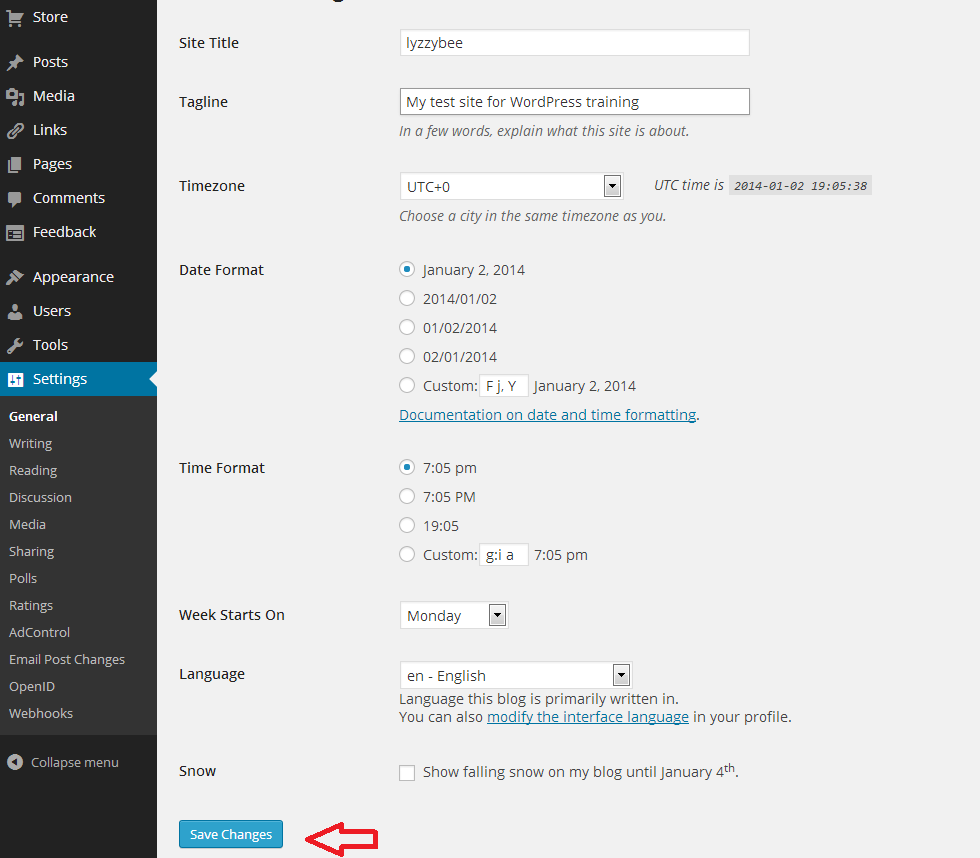The image size is (980, 858).
Task: Click the Store cart icon
Action: 15,17
